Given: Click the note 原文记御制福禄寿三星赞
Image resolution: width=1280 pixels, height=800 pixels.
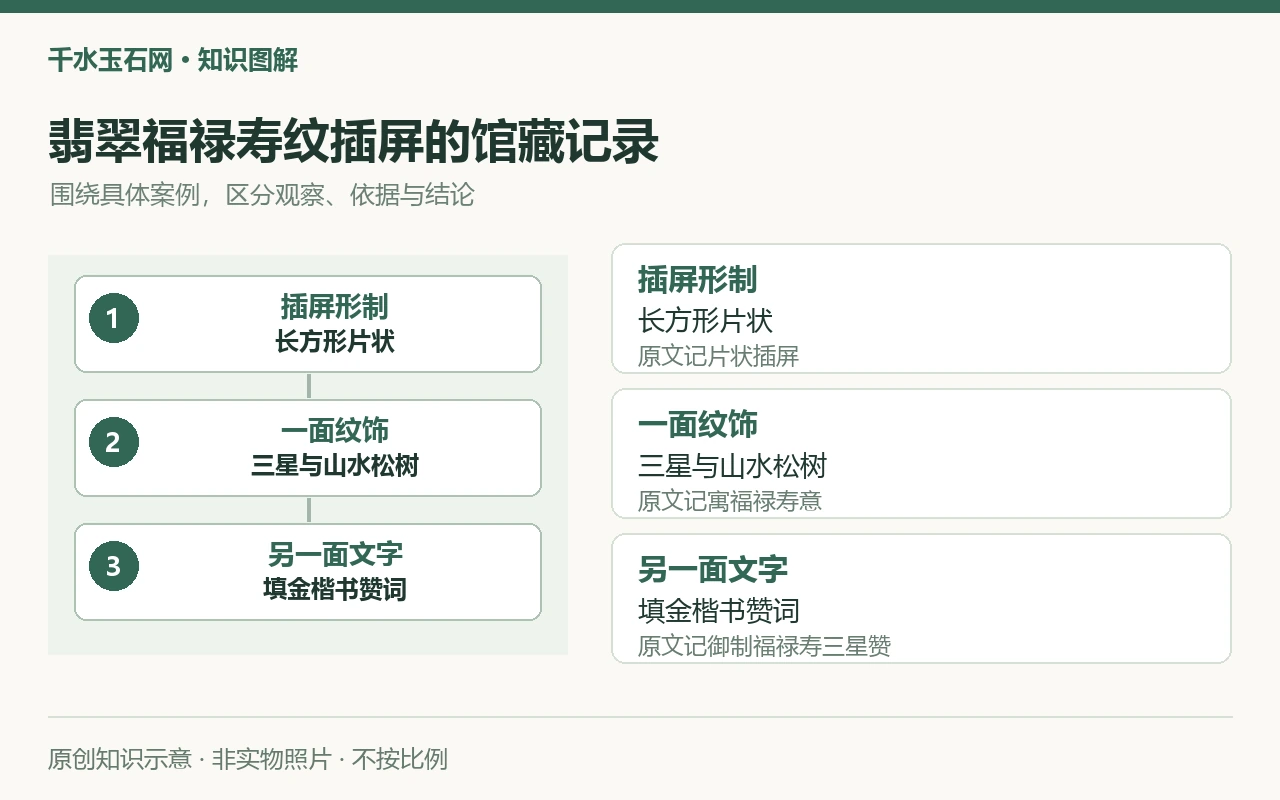Looking at the screenshot, I should pyautogui.click(x=765, y=646).
